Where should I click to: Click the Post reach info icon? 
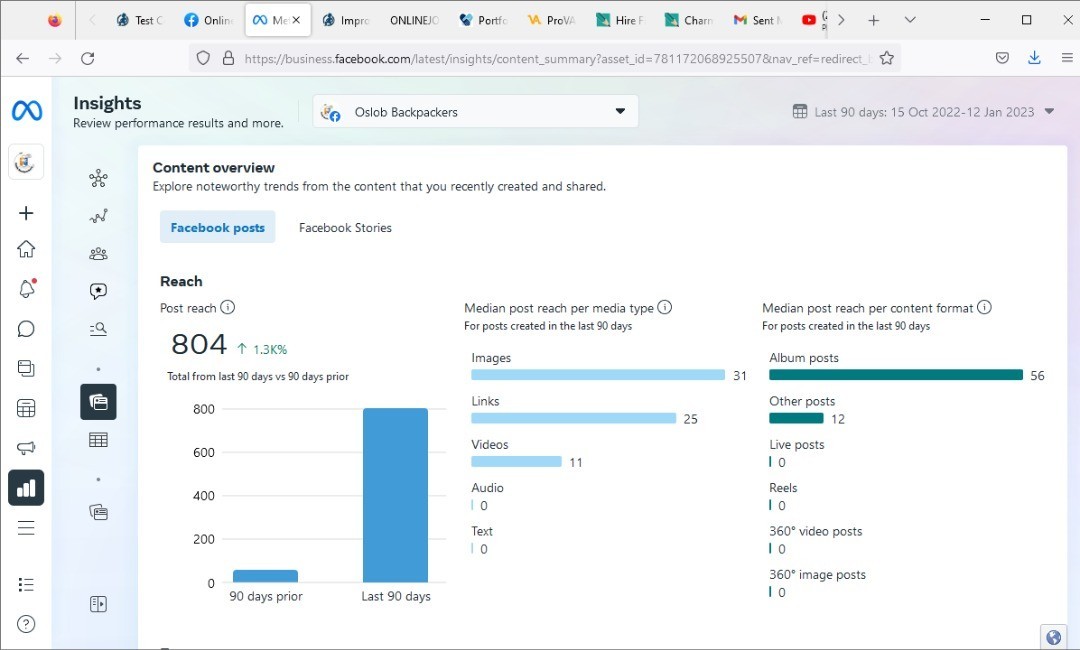227,307
